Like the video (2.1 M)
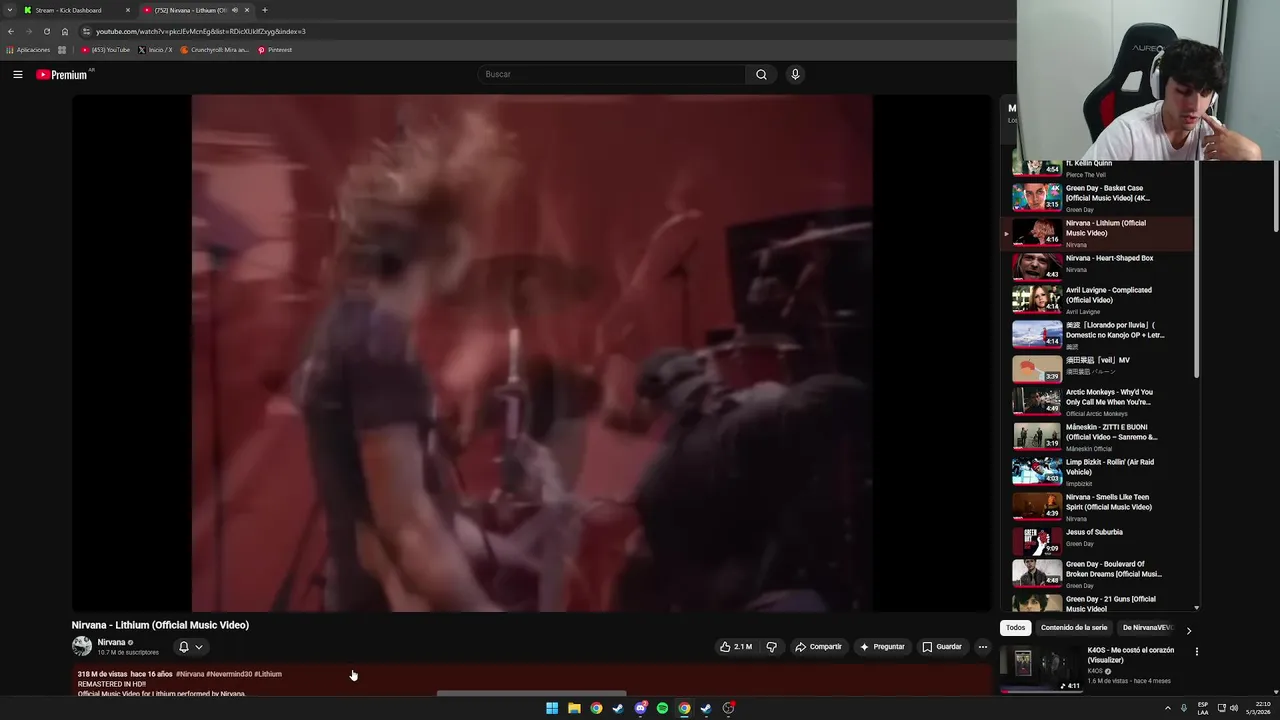 [x=736, y=647]
